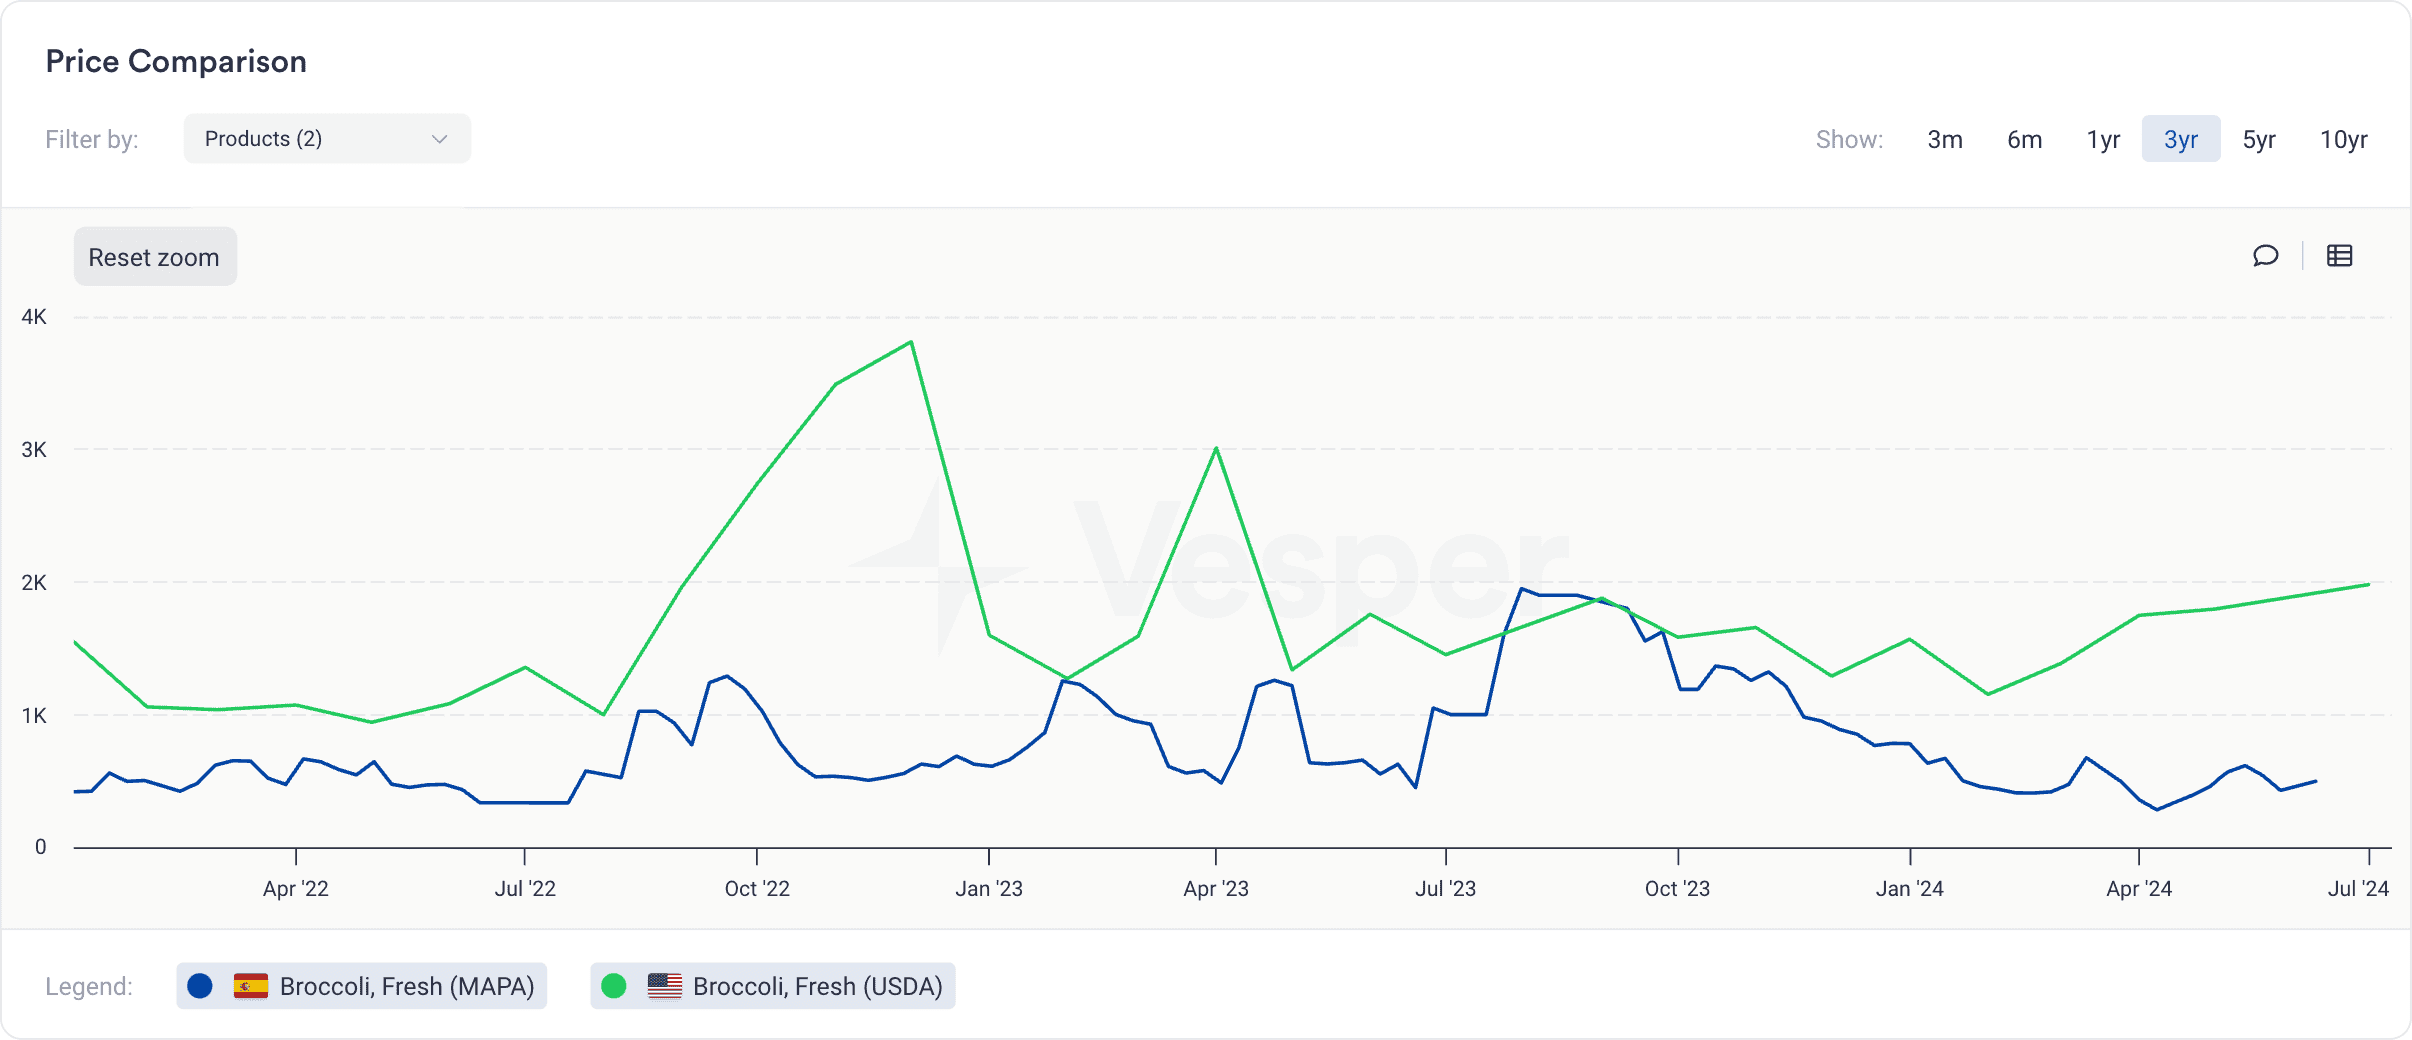Click the Jan '24 axis label
The height and width of the screenshot is (1040, 2412).
1910,888
